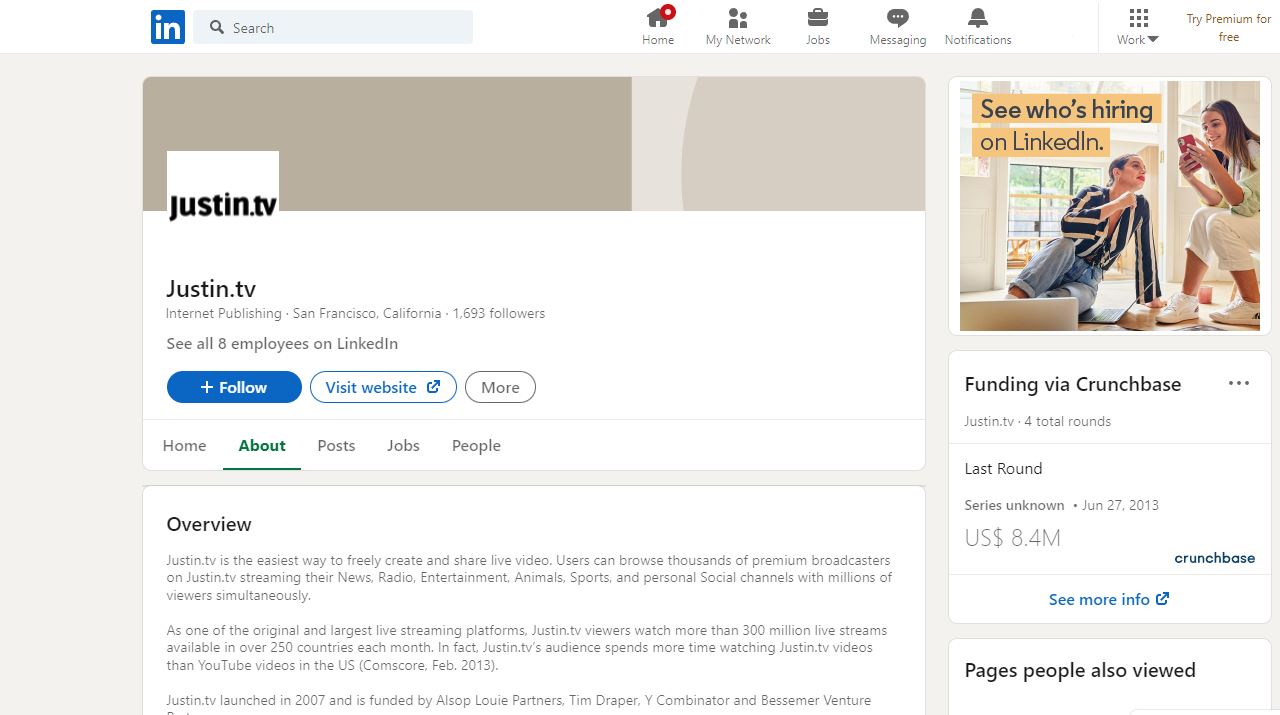This screenshot has width=1280, height=715.
Task: Click Series unknown round text
Action: (1014, 505)
